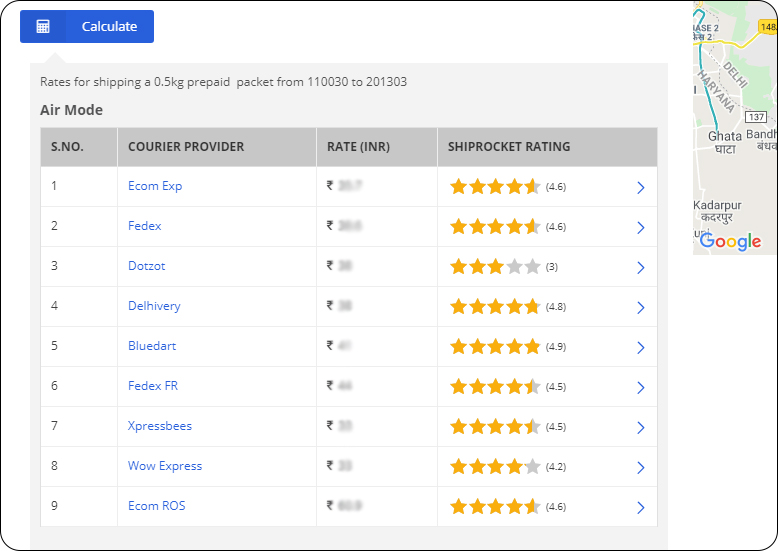Click the calculator icon on Calculate button
The image size is (778, 551).
coord(43,26)
